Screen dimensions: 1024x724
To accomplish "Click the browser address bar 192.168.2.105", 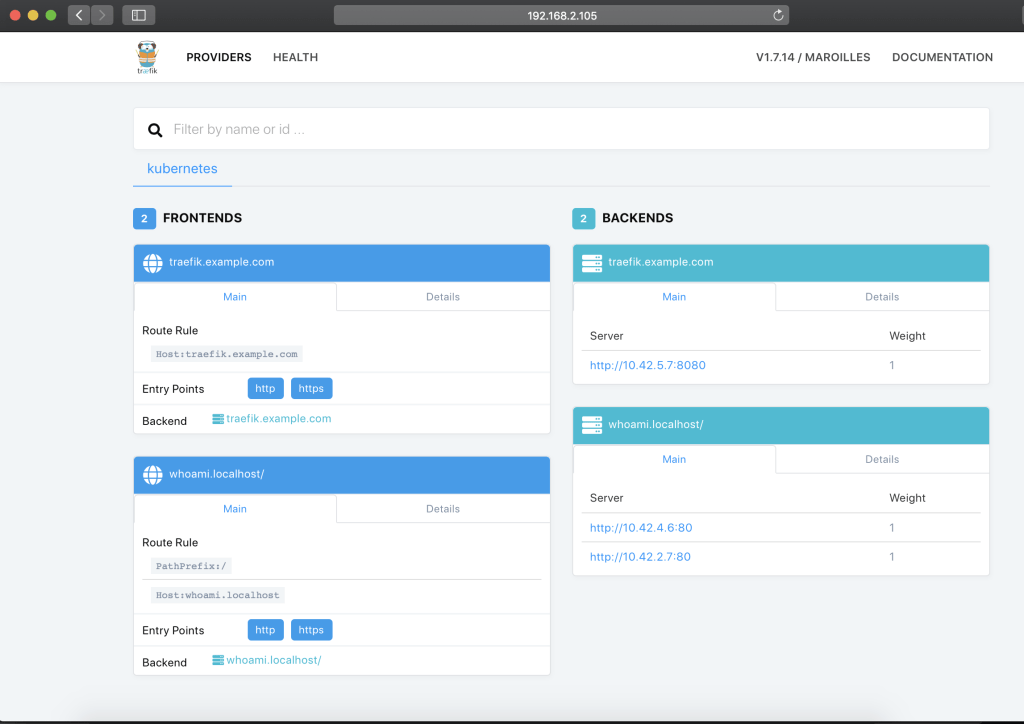I will [x=561, y=15].
